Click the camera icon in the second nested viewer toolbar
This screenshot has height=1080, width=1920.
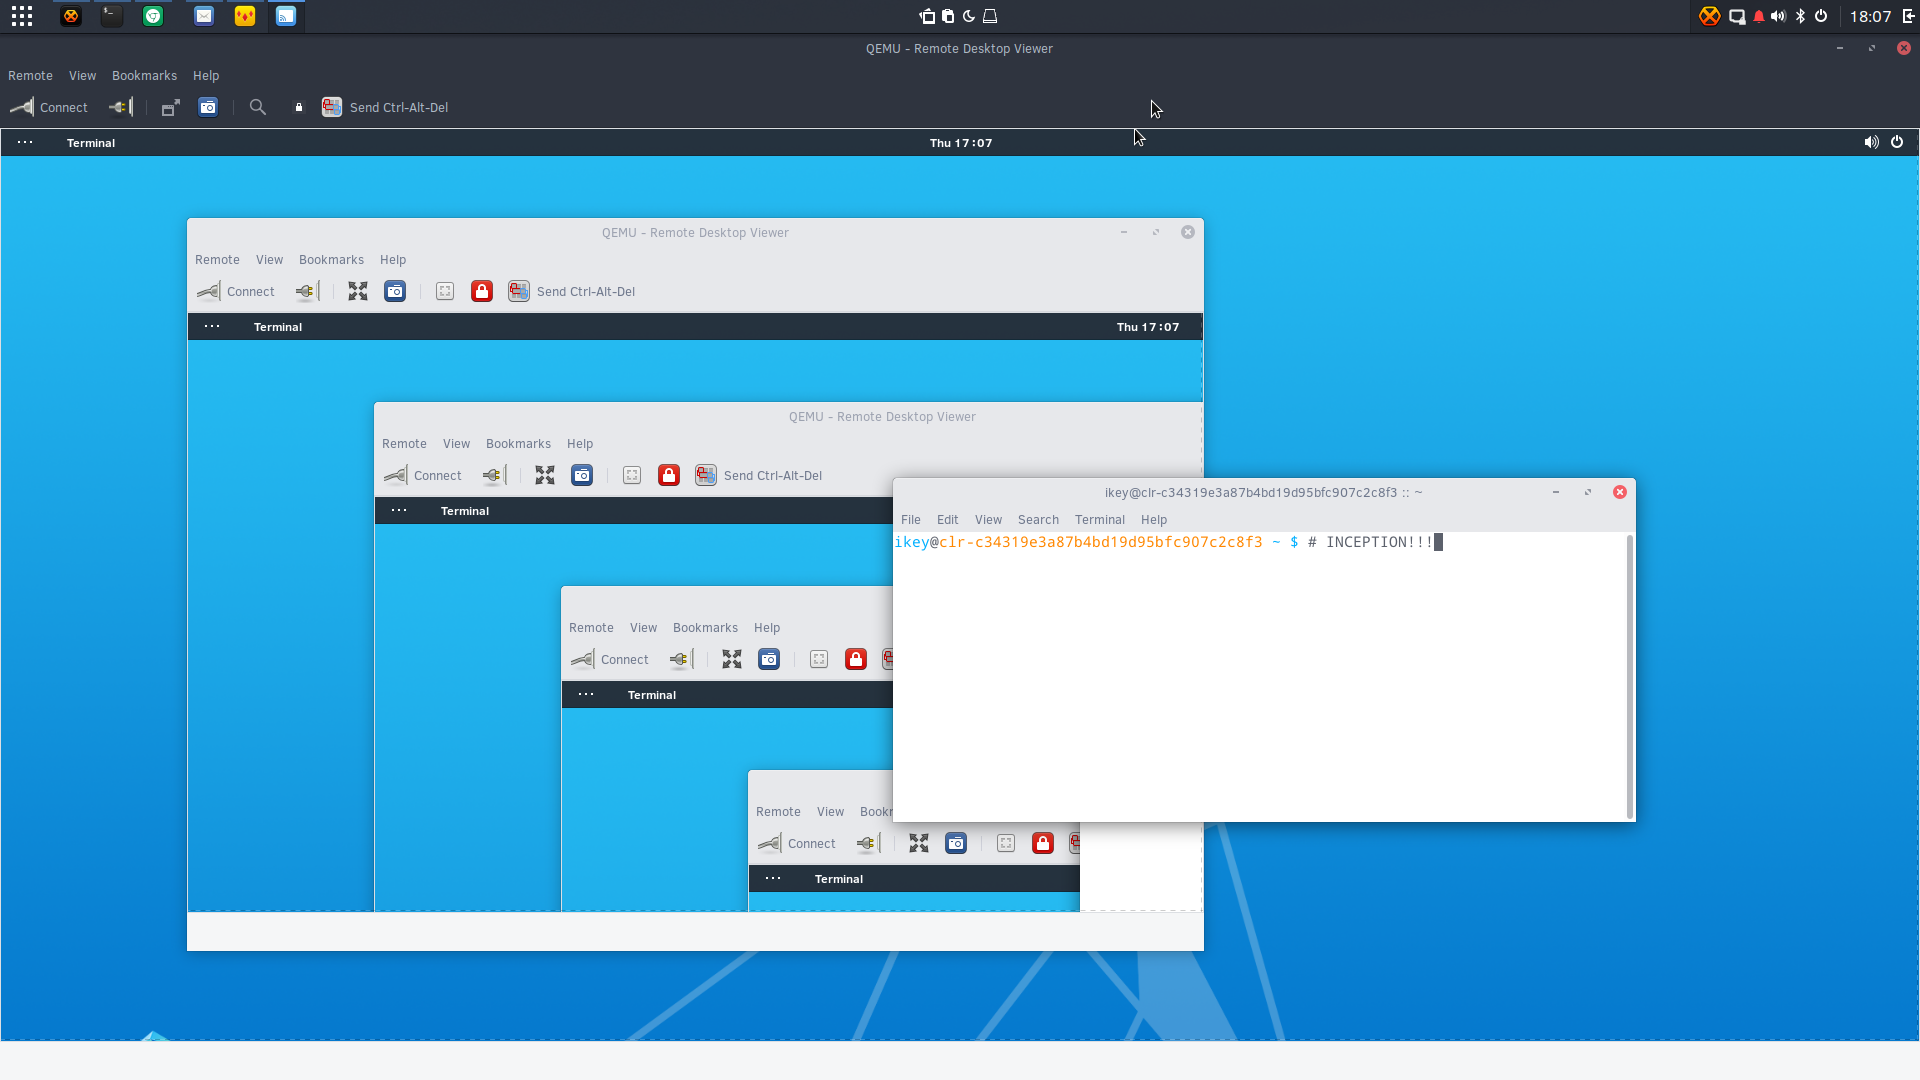click(582, 475)
